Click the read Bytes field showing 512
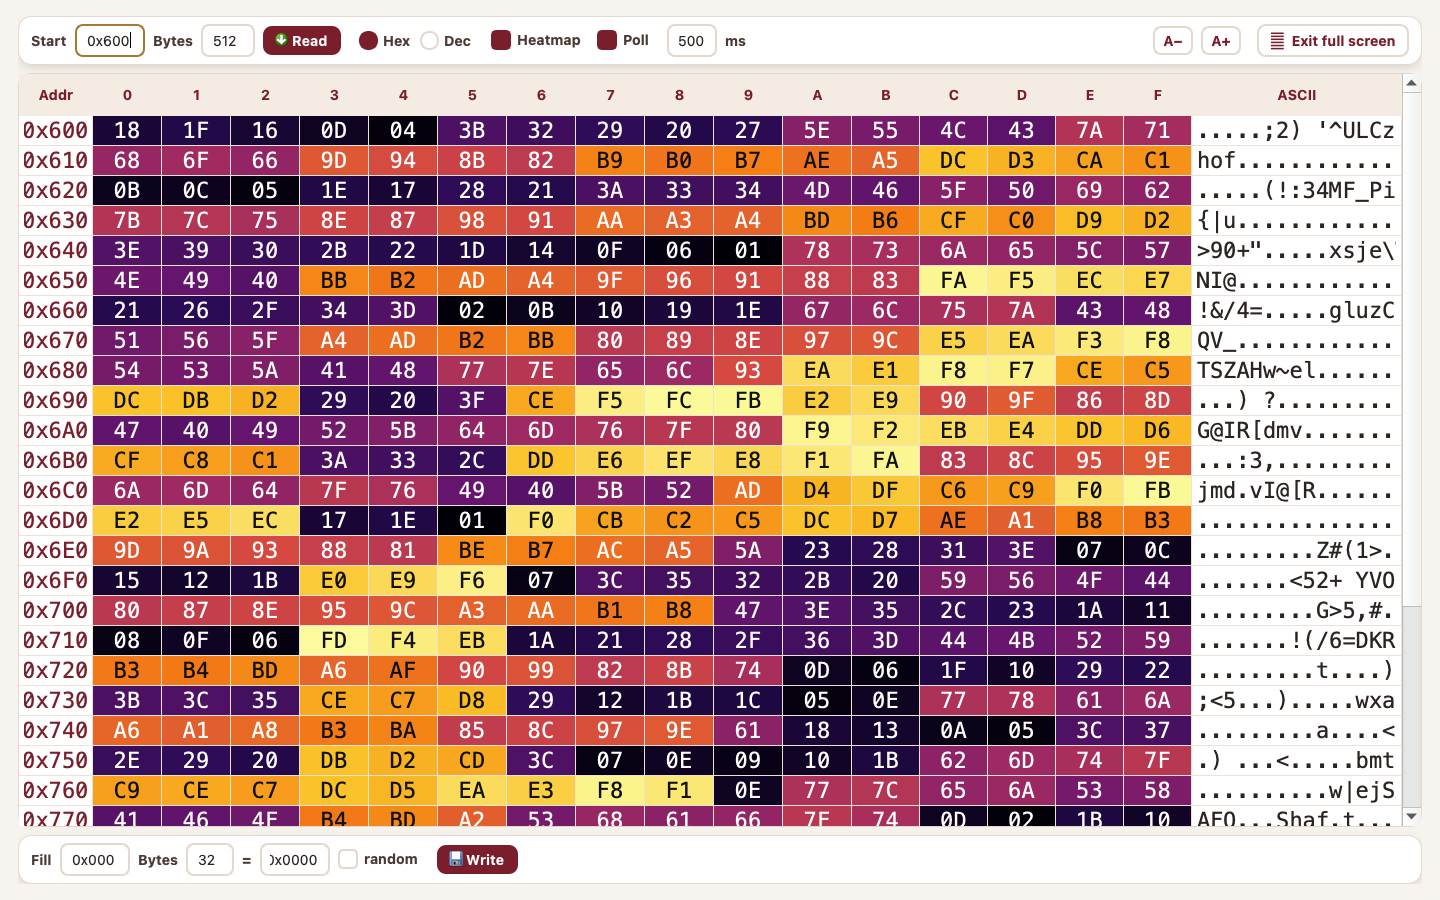1440x900 pixels. pyautogui.click(x=228, y=41)
